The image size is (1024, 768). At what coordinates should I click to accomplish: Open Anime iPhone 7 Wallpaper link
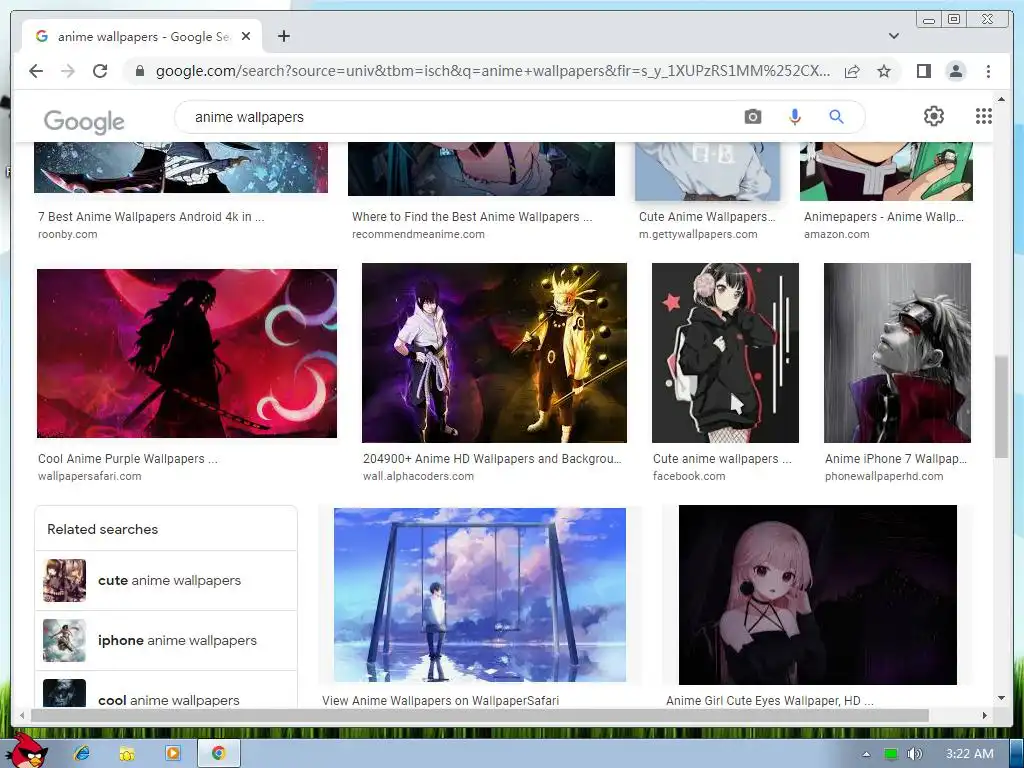(896, 458)
